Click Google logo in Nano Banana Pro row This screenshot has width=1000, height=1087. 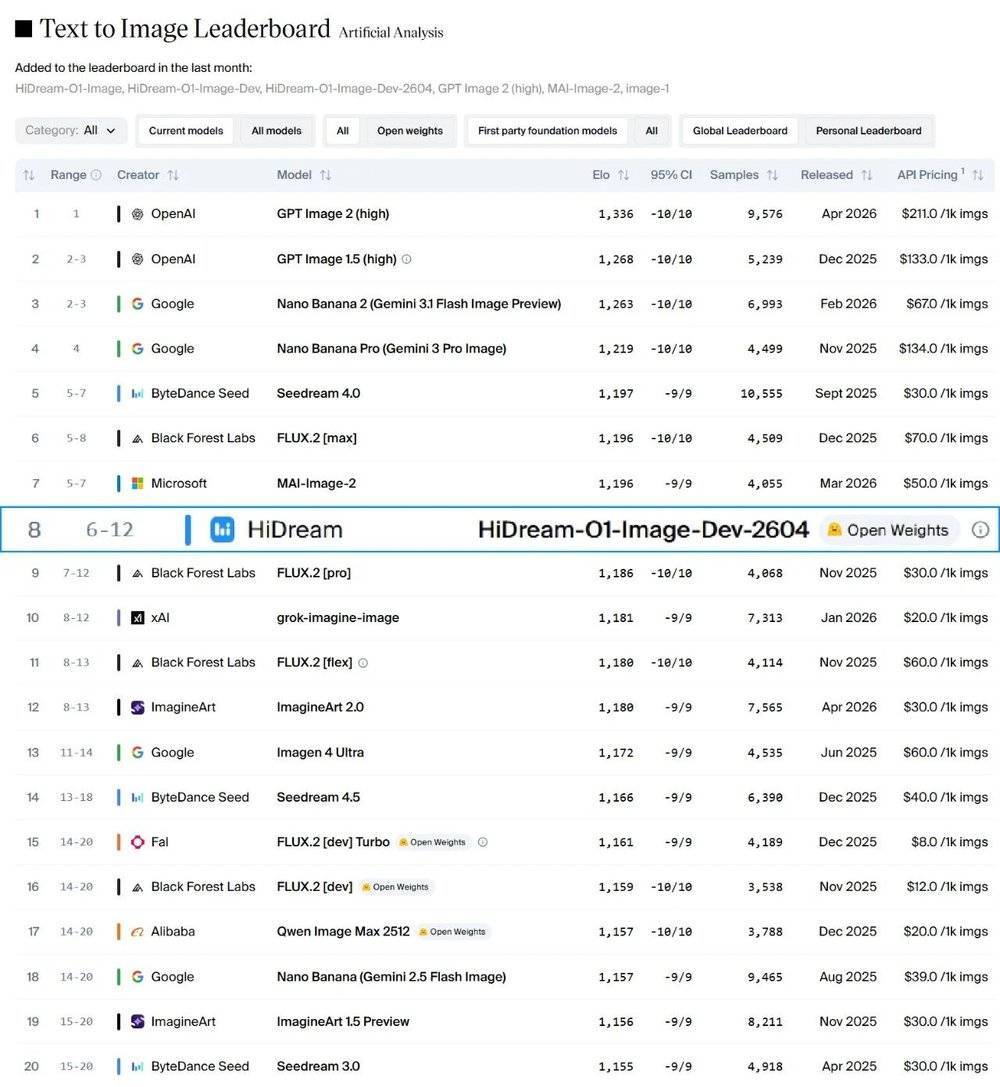[137, 348]
